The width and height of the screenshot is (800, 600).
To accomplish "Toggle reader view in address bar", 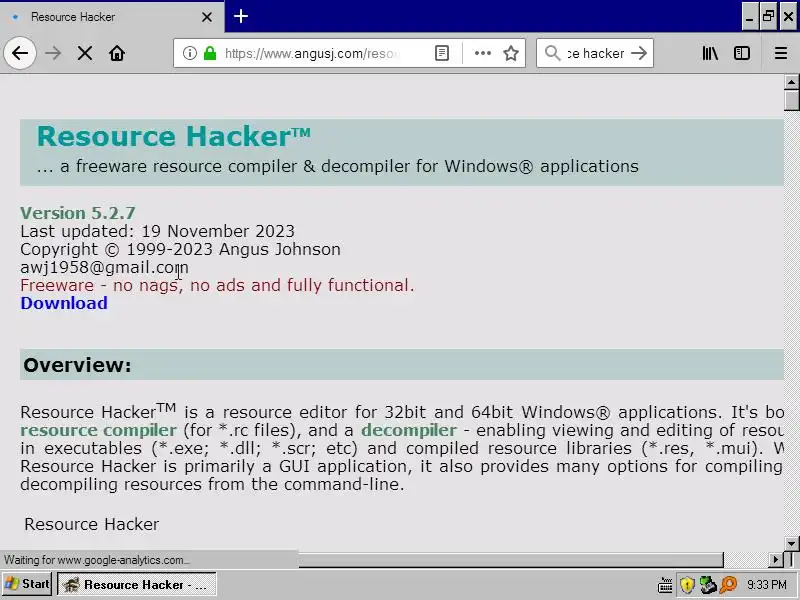I will [x=442, y=53].
